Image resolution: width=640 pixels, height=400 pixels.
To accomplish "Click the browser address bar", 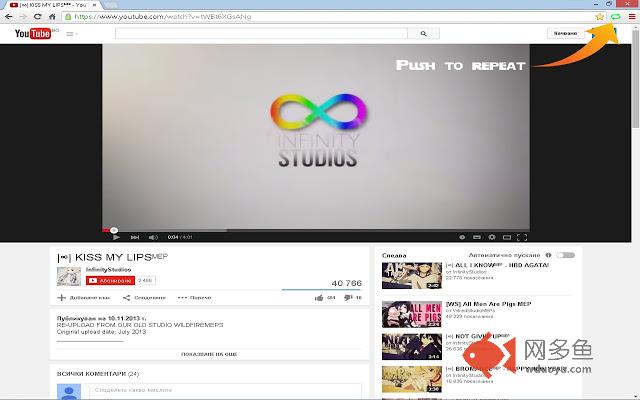I will (x=329, y=17).
